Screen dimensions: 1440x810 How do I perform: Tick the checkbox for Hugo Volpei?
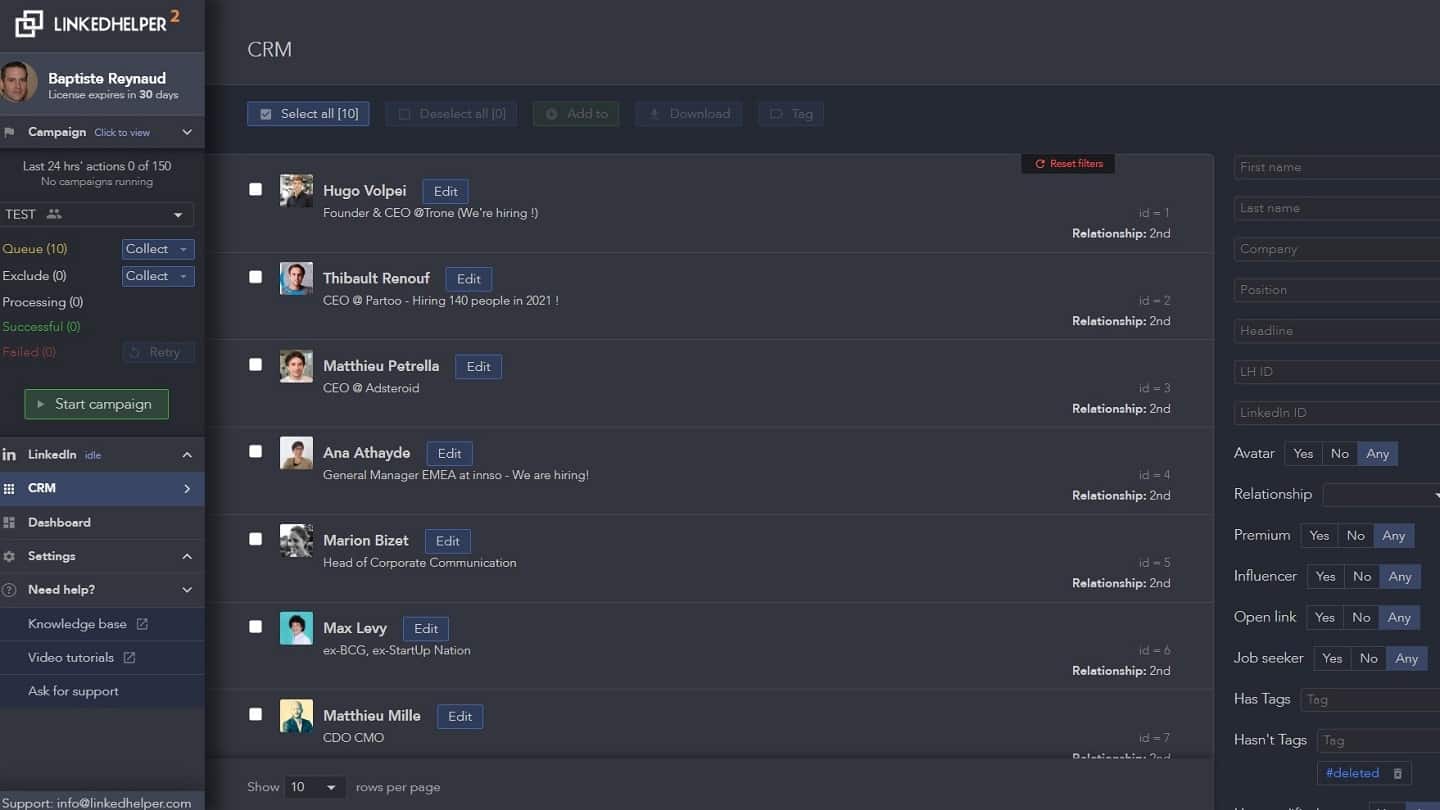tap(256, 189)
